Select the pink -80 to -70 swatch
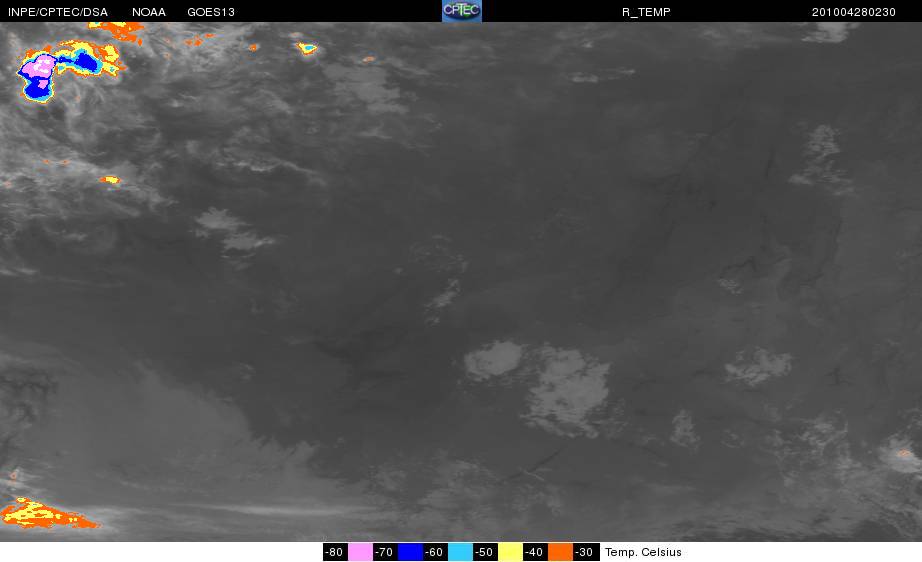 360,552
